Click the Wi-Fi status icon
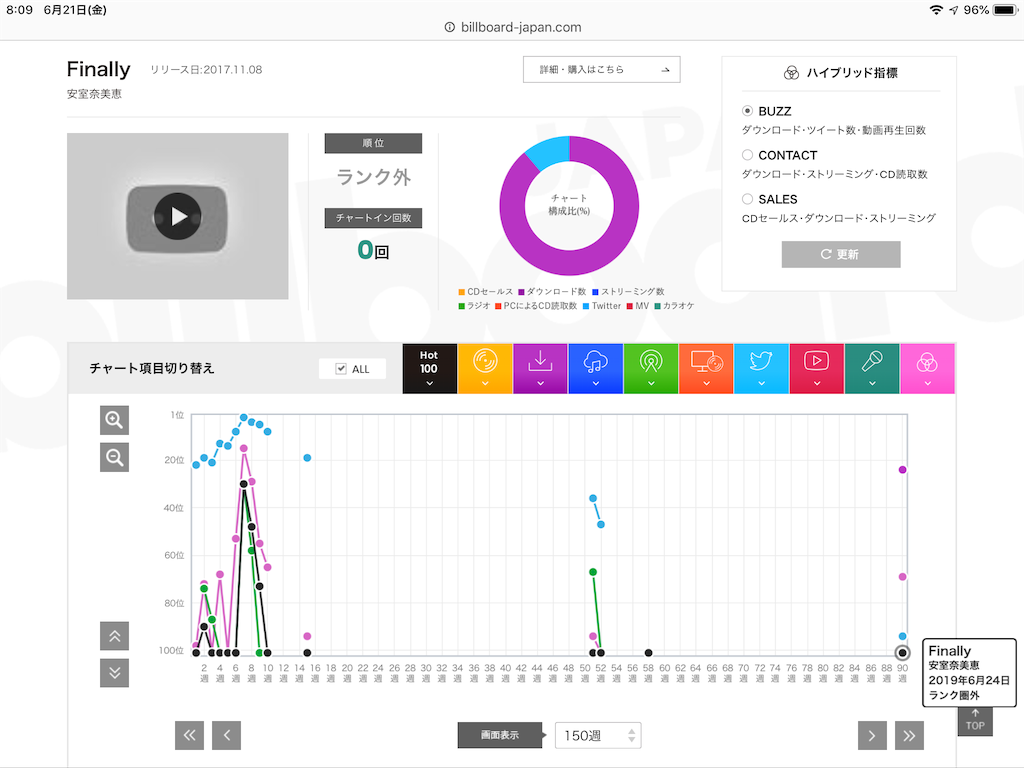The image size is (1024, 768). [936, 10]
